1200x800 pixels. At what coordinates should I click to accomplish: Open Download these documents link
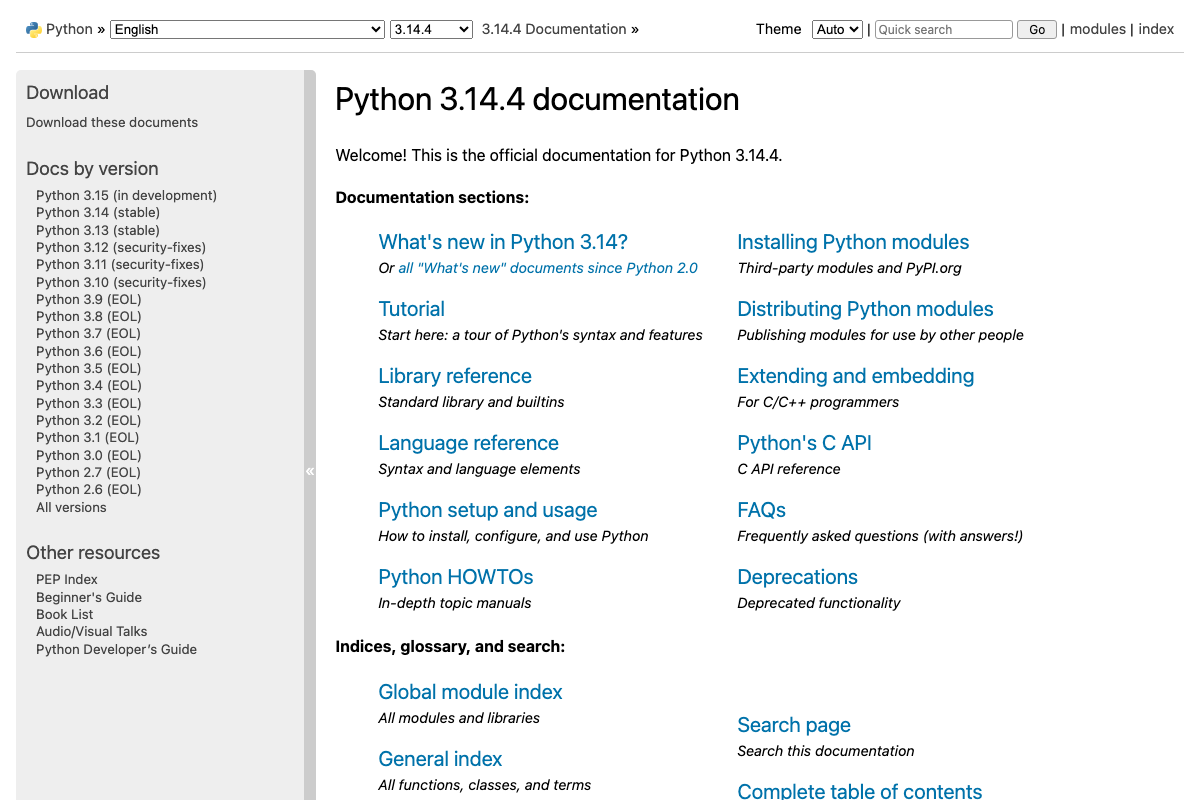point(112,122)
